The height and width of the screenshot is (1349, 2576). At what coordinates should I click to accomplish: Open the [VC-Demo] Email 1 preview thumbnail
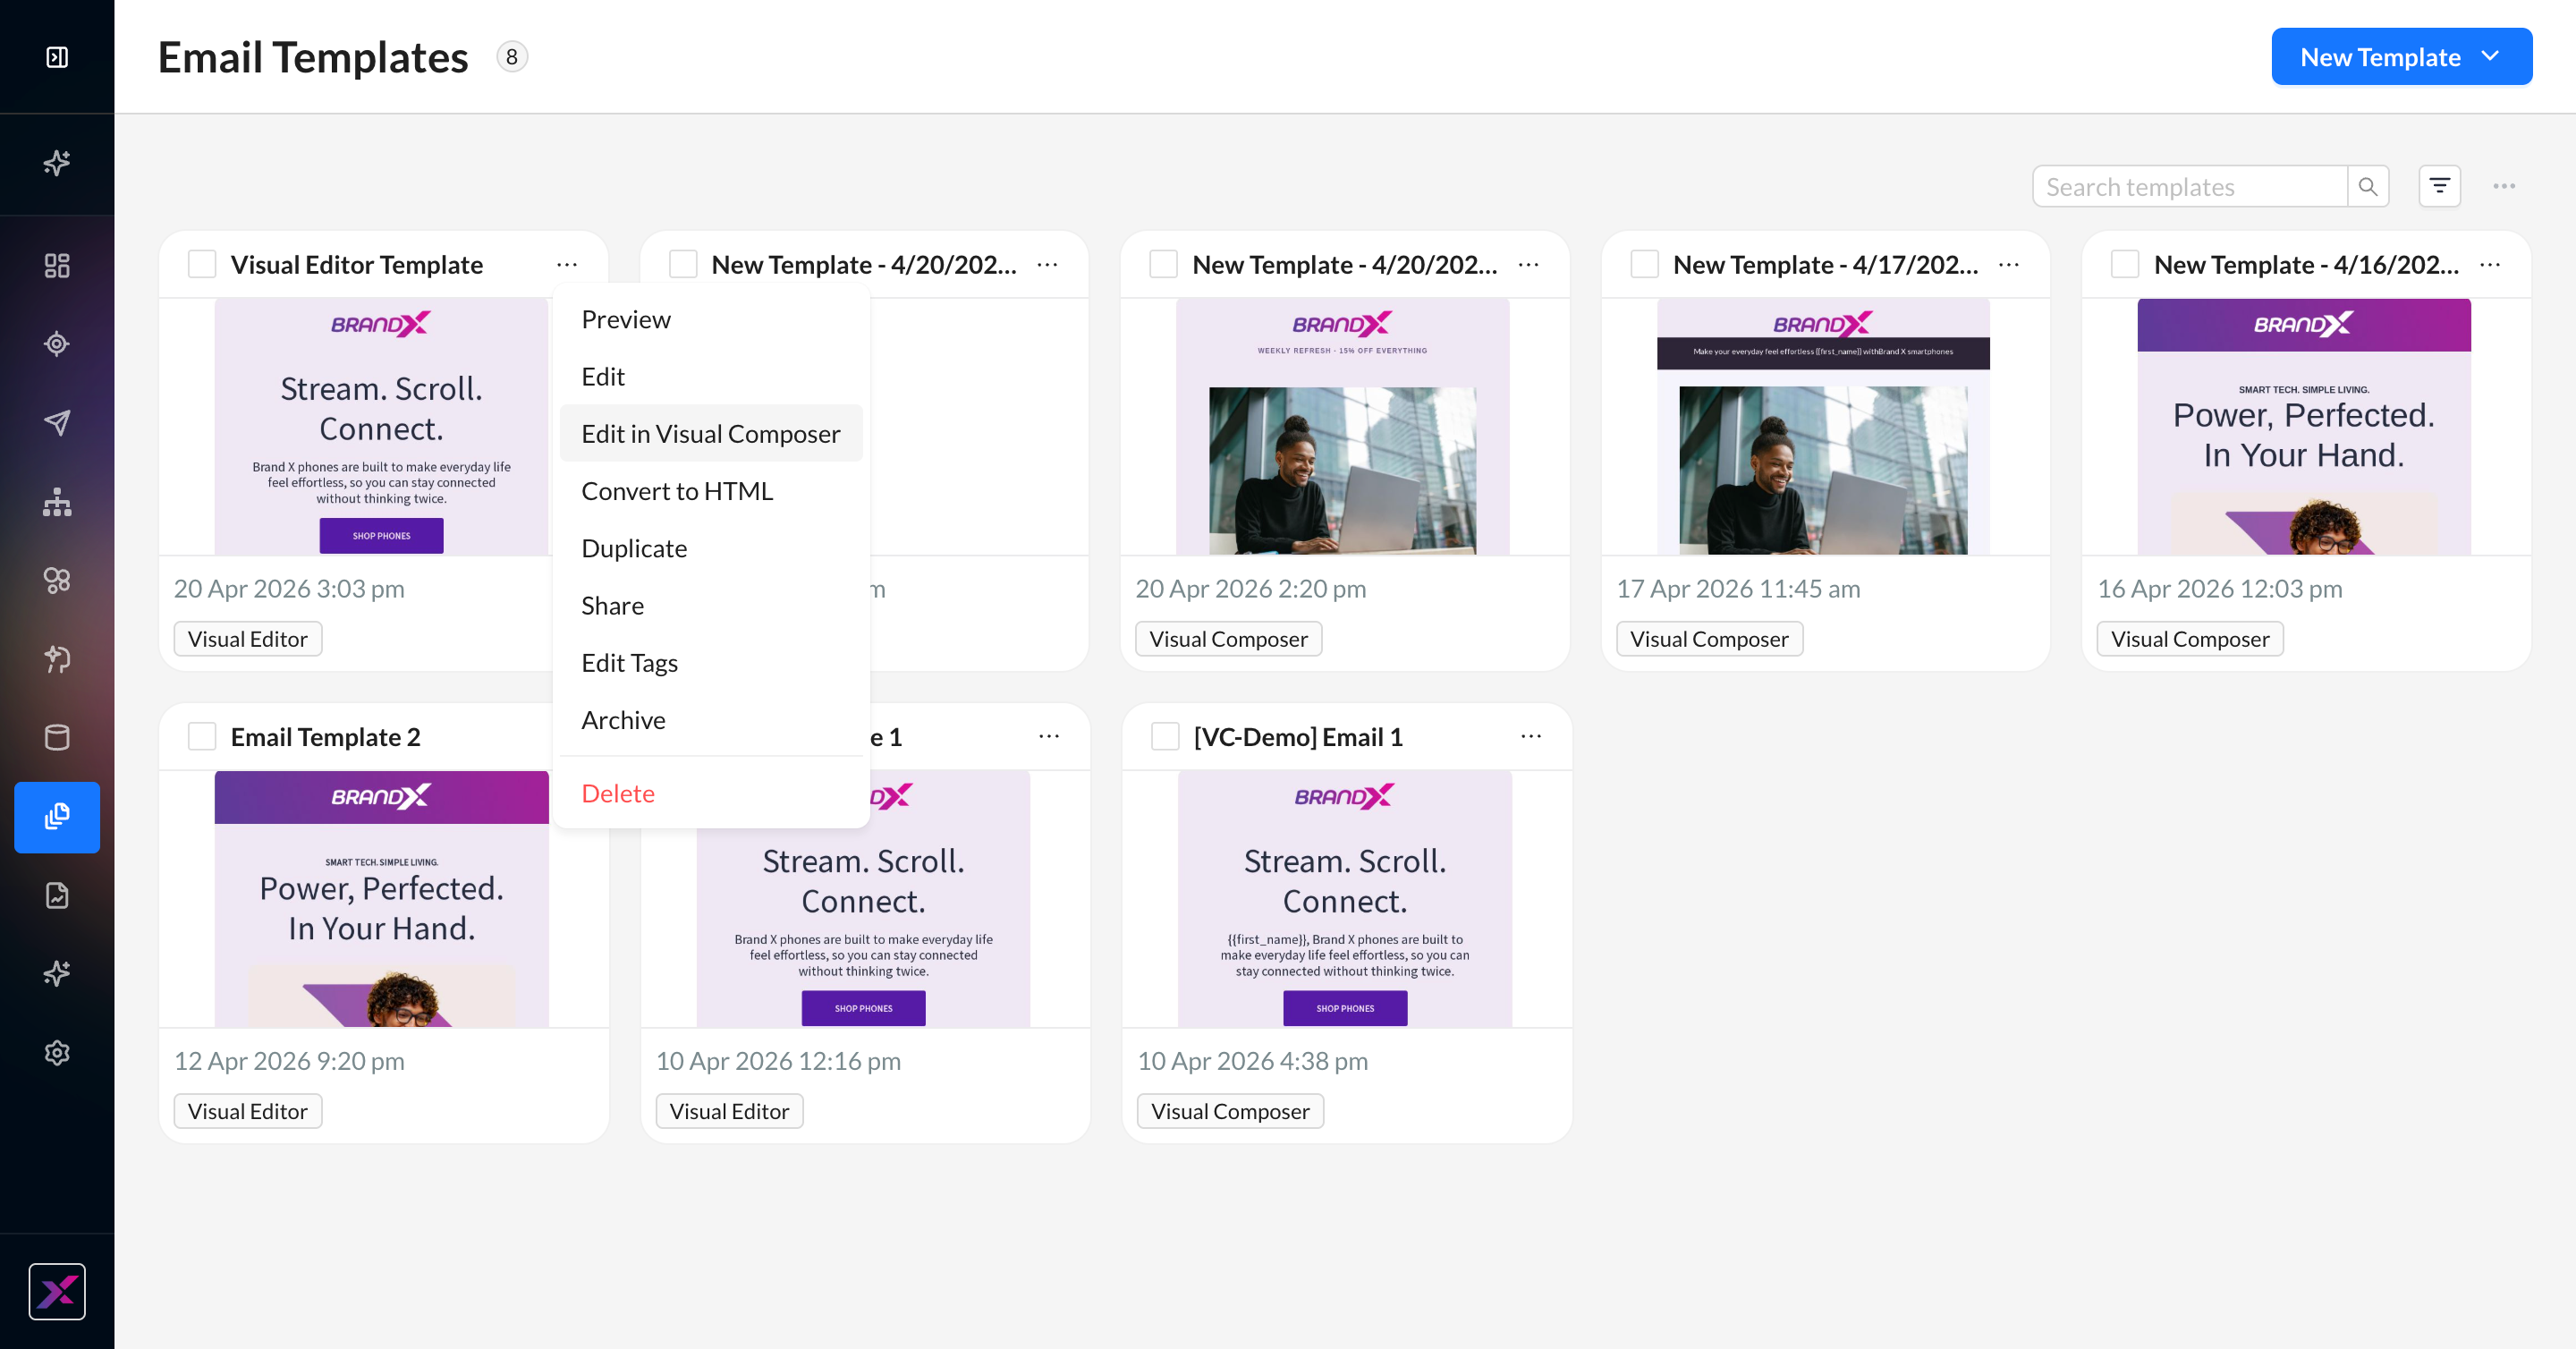click(x=1345, y=899)
